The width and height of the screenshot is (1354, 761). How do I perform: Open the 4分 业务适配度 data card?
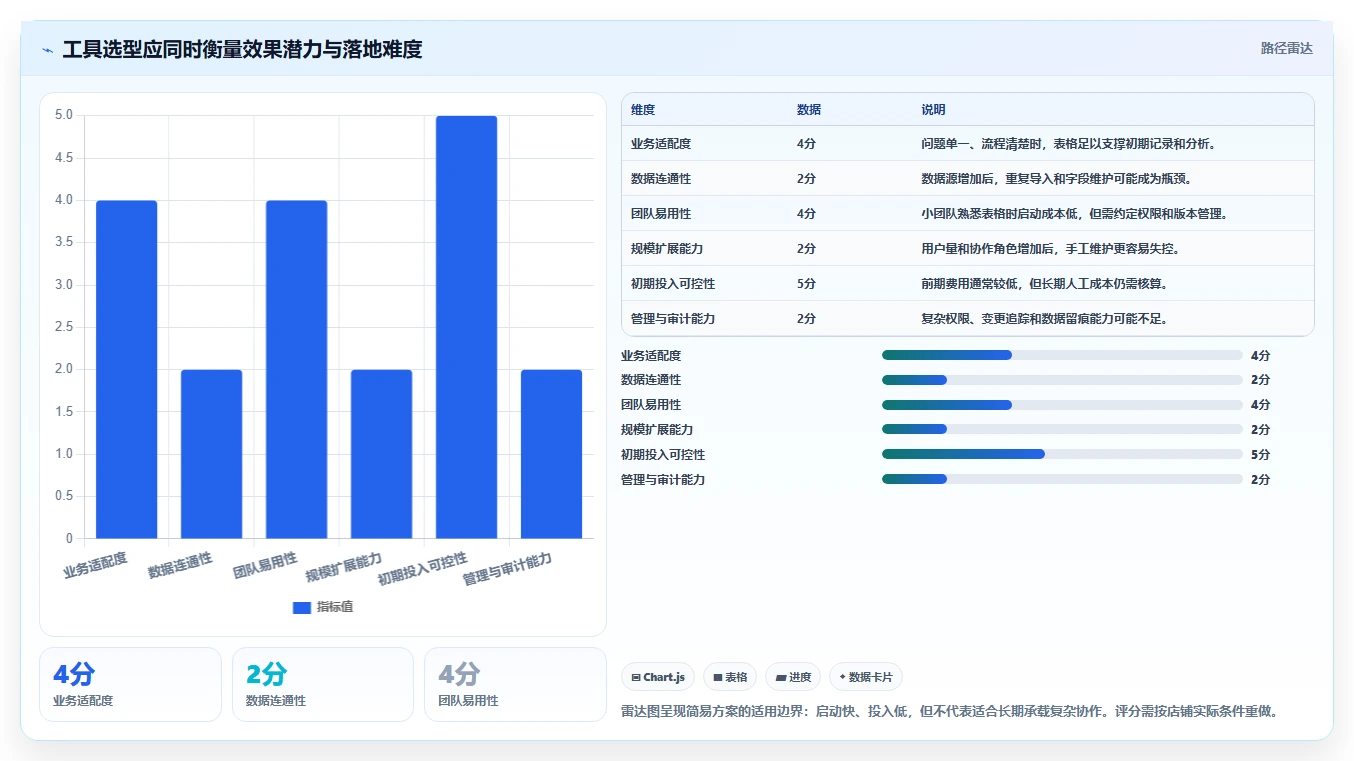(130, 684)
